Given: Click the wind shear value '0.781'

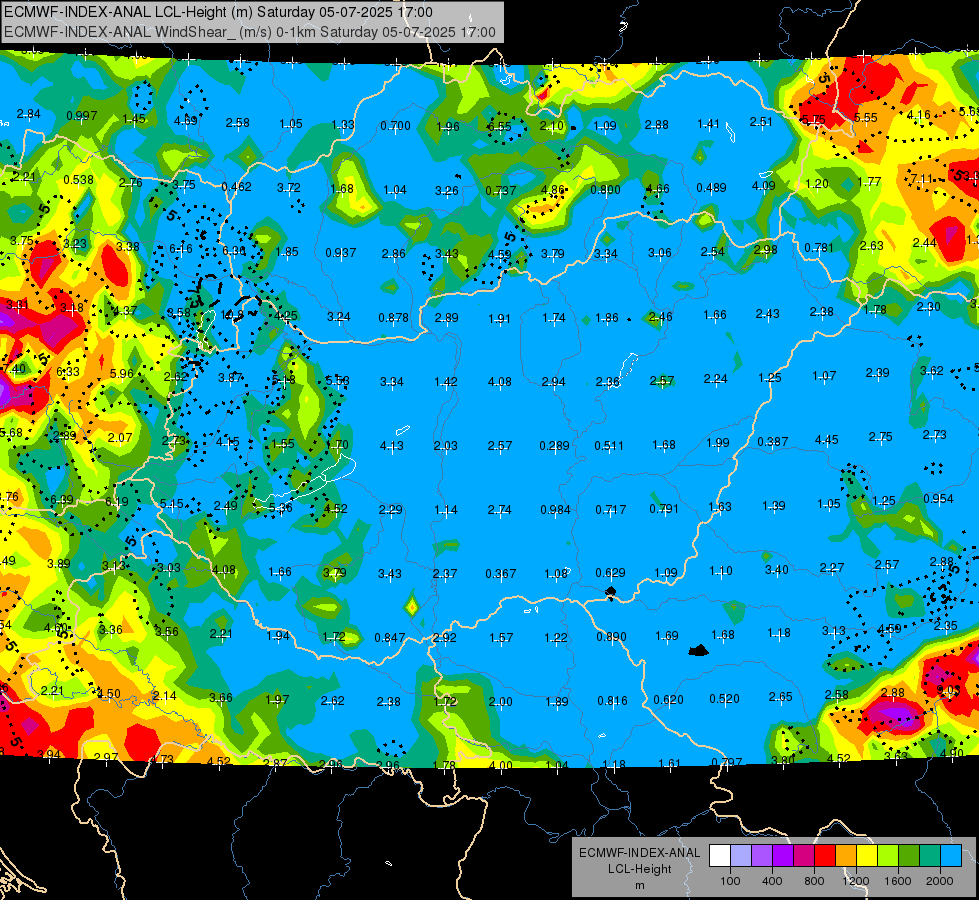Looking at the screenshot, I should click(x=819, y=247).
